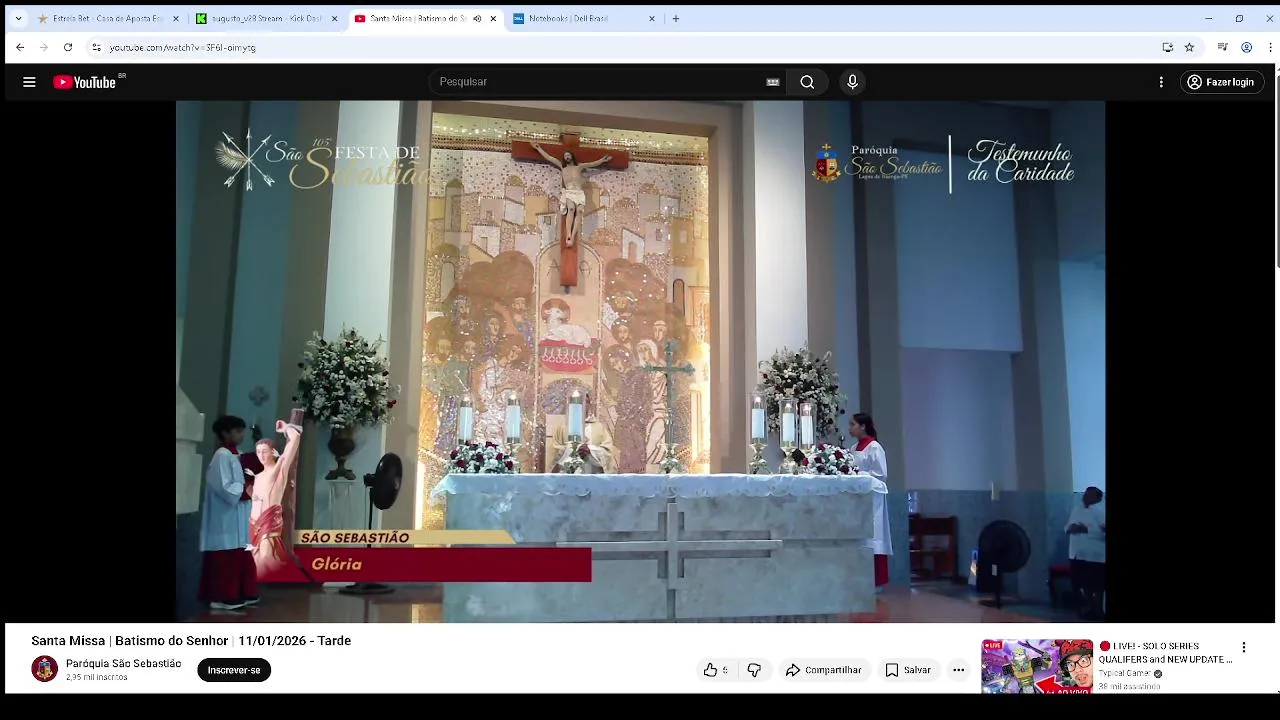Start voice search with the microphone
This screenshot has width=1280, height=720.
(852, 82)
